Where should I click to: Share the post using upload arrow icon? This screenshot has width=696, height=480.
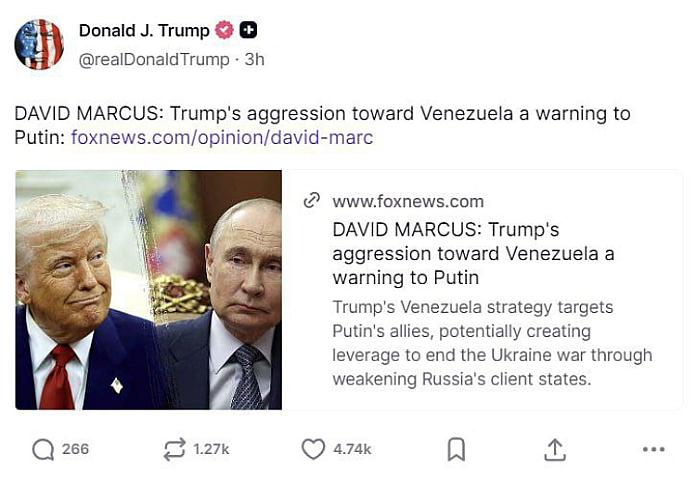click(x=555, y=449)
